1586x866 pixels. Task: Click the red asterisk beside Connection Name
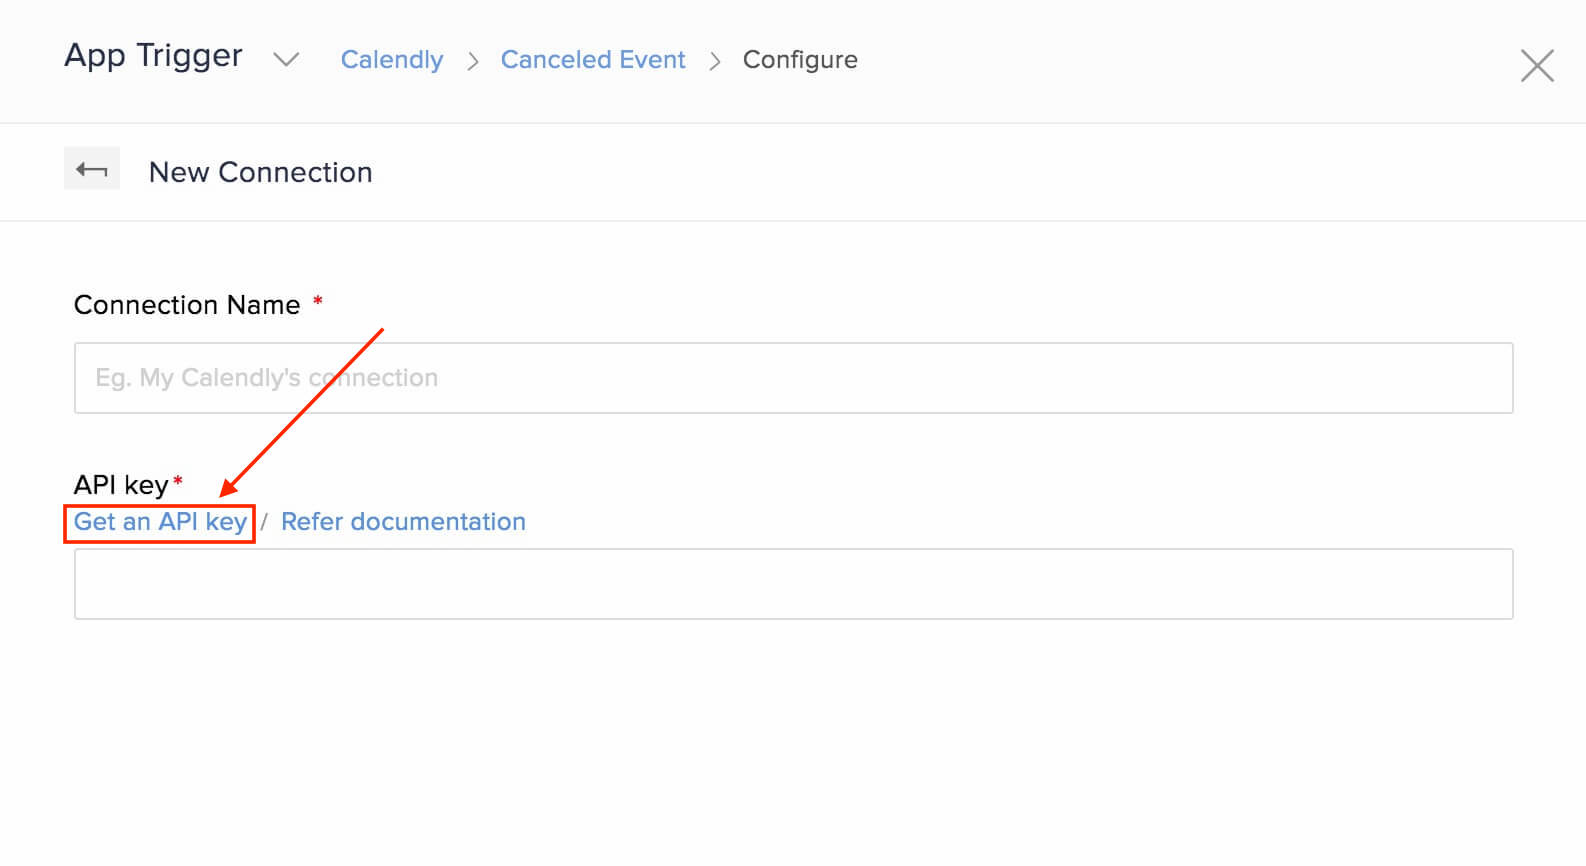[x=318, y=301]
